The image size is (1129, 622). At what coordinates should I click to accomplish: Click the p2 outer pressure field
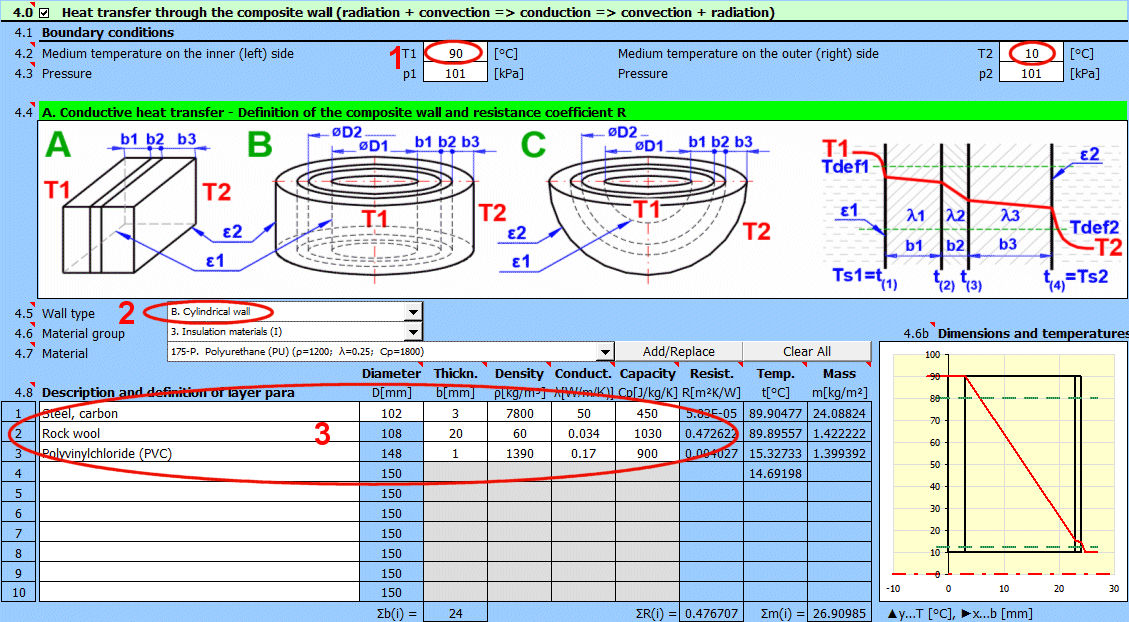[x=1031, y=73]
